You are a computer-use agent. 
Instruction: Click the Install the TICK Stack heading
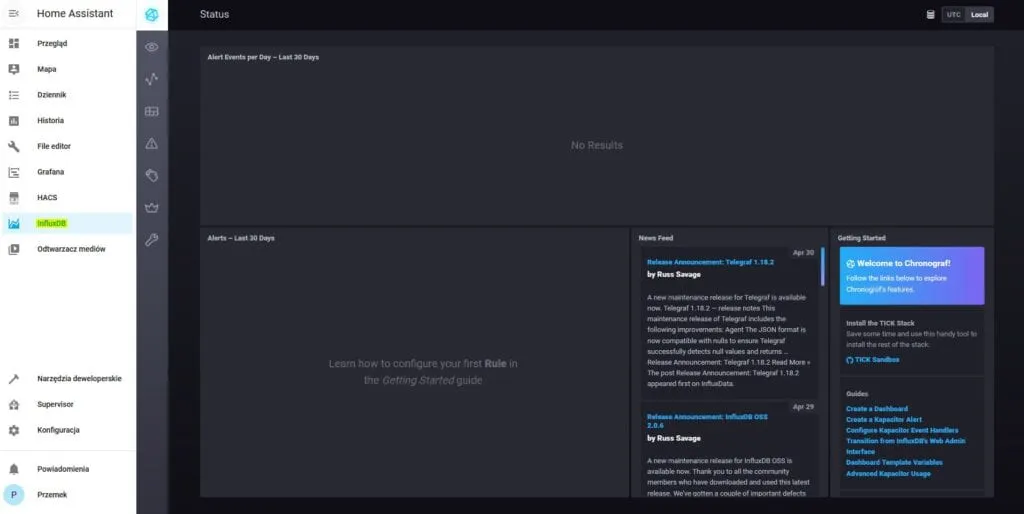880,323
